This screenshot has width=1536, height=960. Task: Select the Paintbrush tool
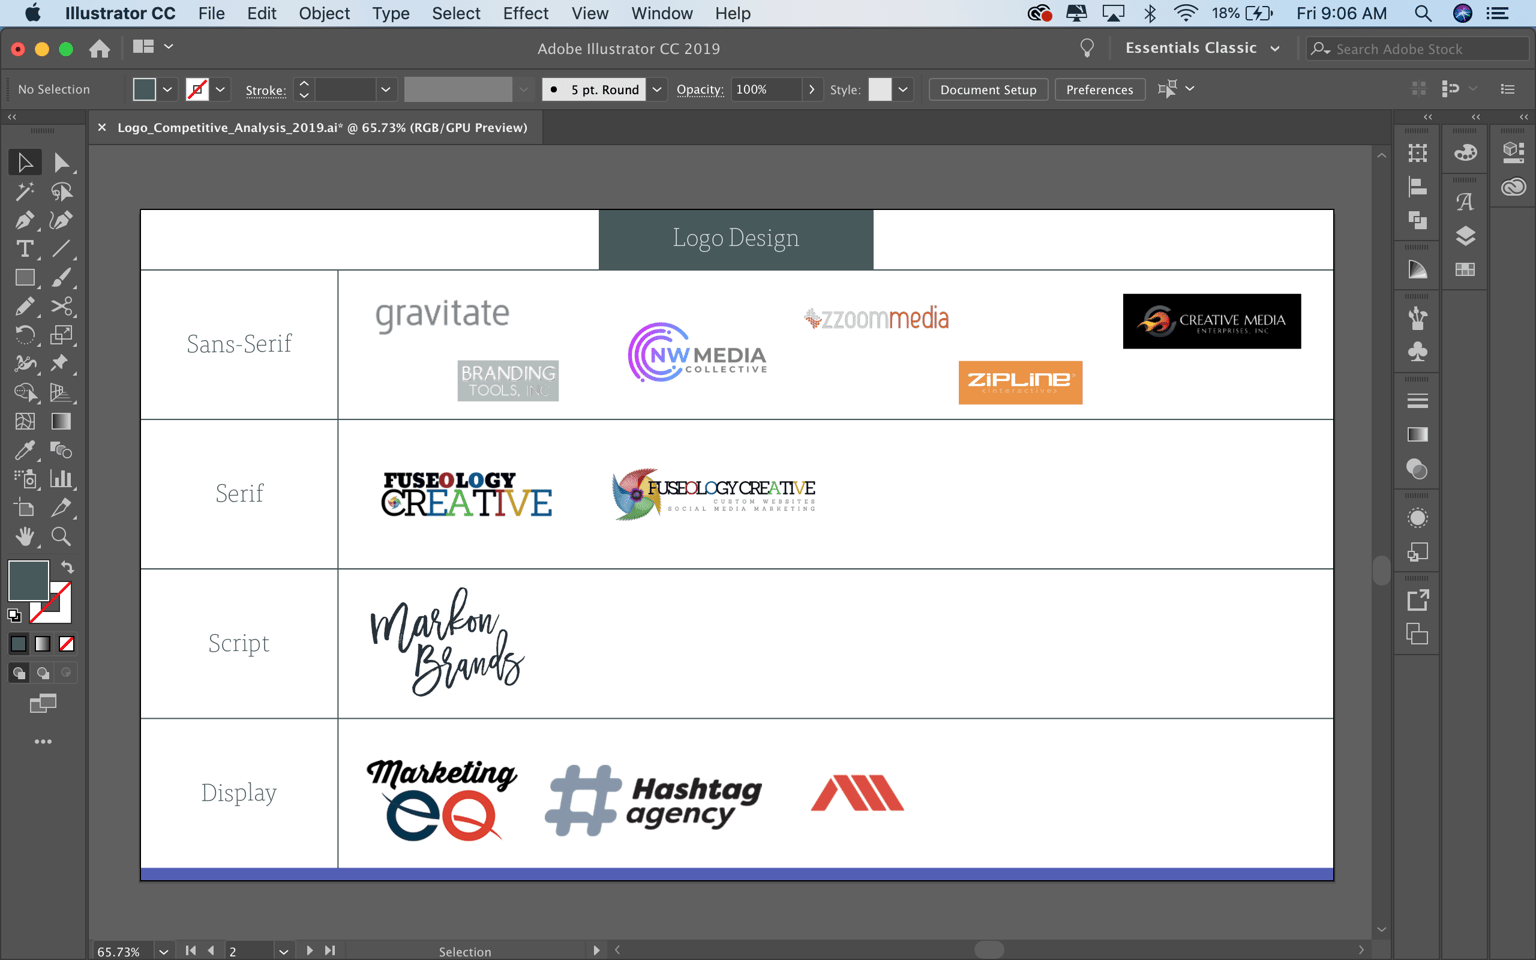(61, 278)
